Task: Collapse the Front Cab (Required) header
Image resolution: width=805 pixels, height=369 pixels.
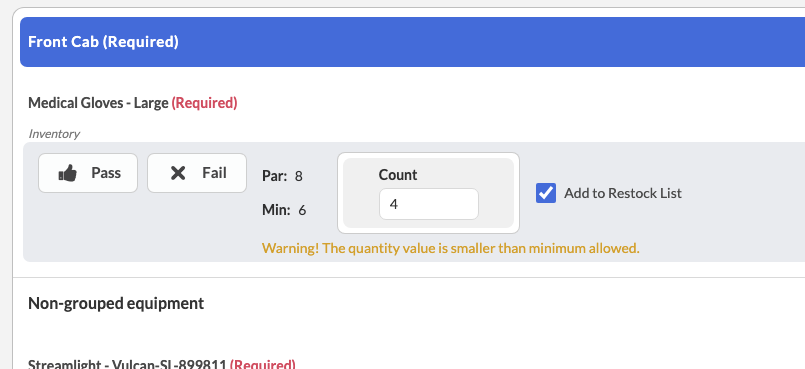Action: click(x=412, y=42)
